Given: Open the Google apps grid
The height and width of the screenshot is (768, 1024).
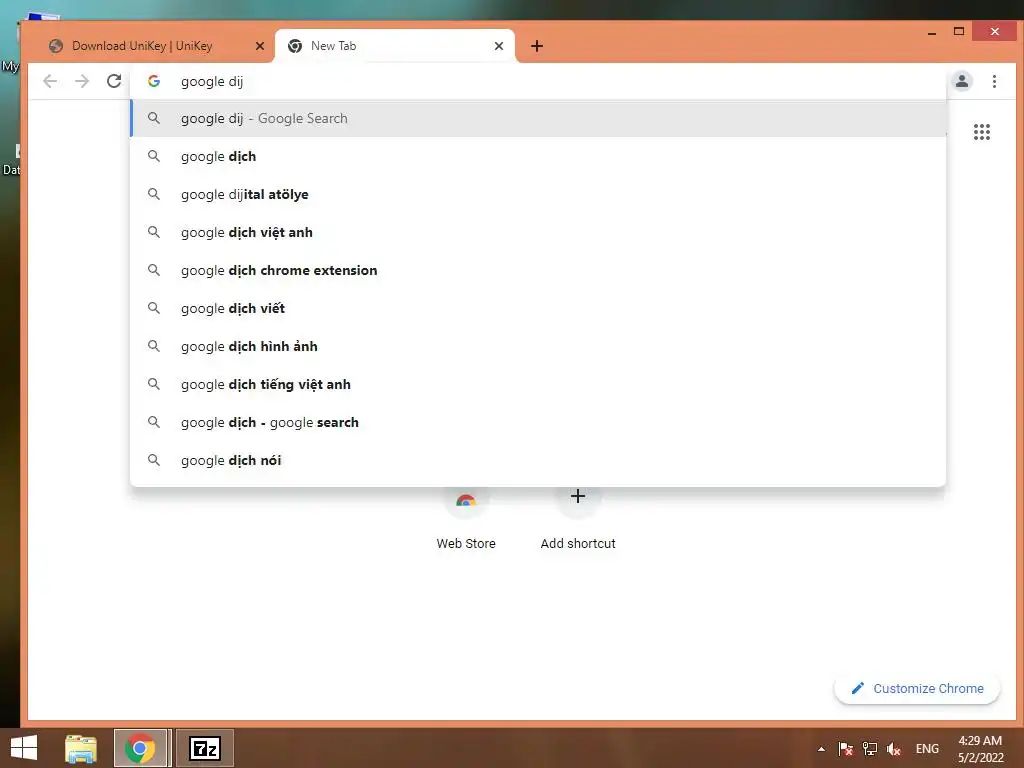Looking at the screenshot, I should pyautogui.click(x=982, y=132).
